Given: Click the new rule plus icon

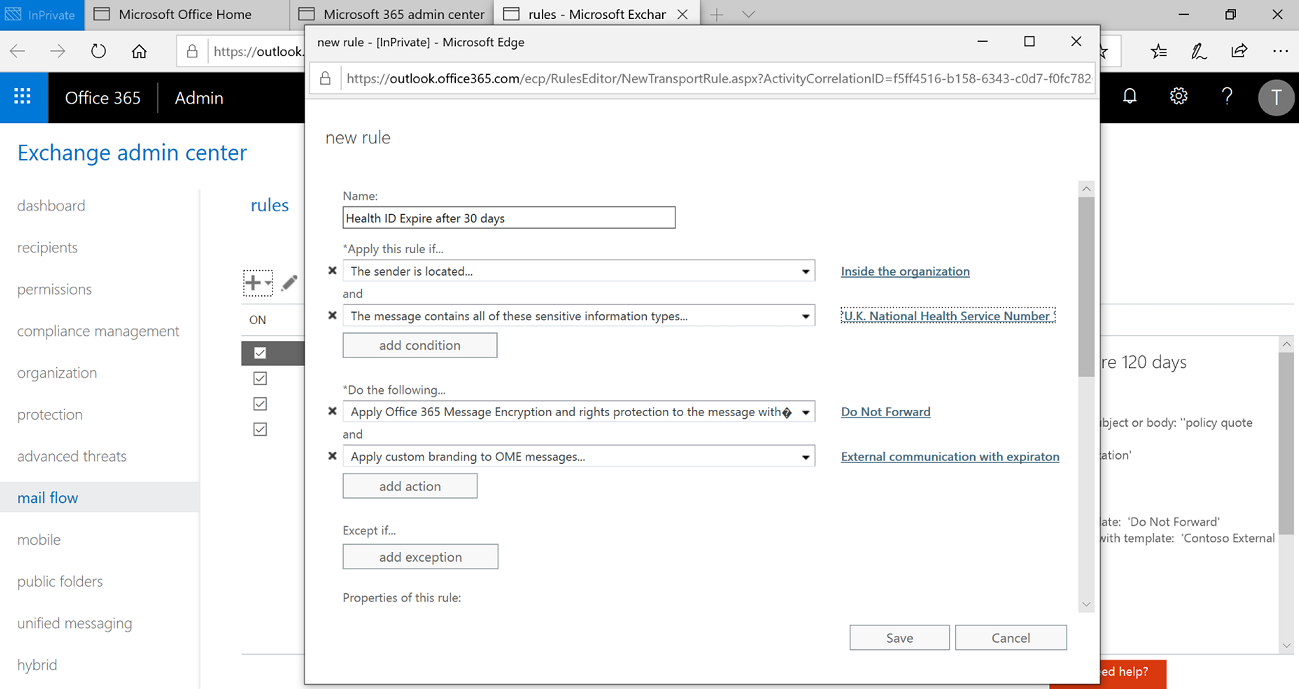Looking at the screenshot, I should (x=252, y=283).
